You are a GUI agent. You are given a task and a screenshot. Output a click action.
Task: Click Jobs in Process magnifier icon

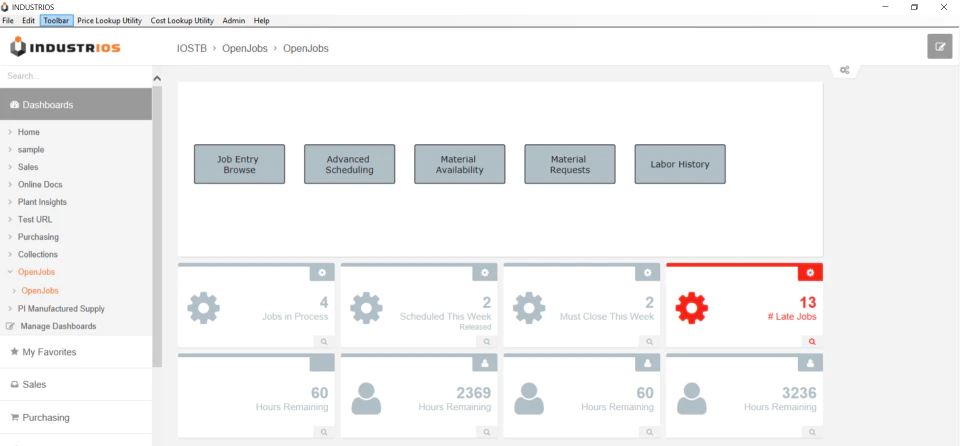click(324, 342)
